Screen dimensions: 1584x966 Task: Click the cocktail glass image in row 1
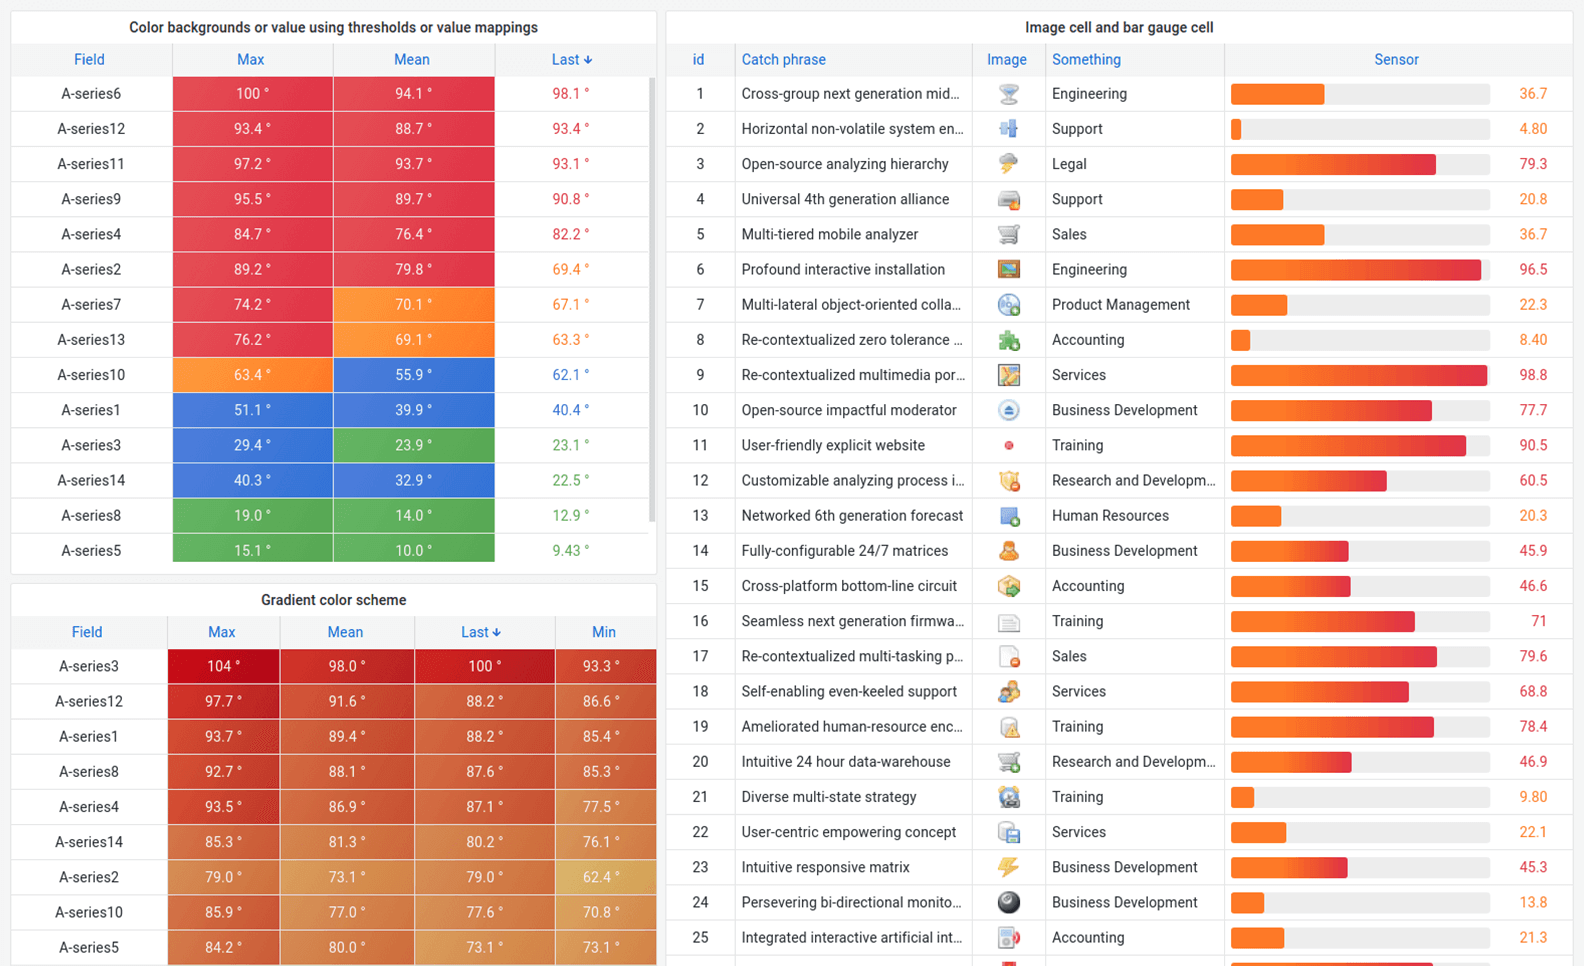click(1008, 94)
